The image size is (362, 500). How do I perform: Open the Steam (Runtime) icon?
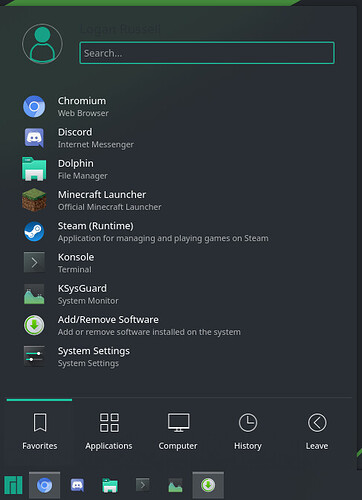click(x=34, y=231)
